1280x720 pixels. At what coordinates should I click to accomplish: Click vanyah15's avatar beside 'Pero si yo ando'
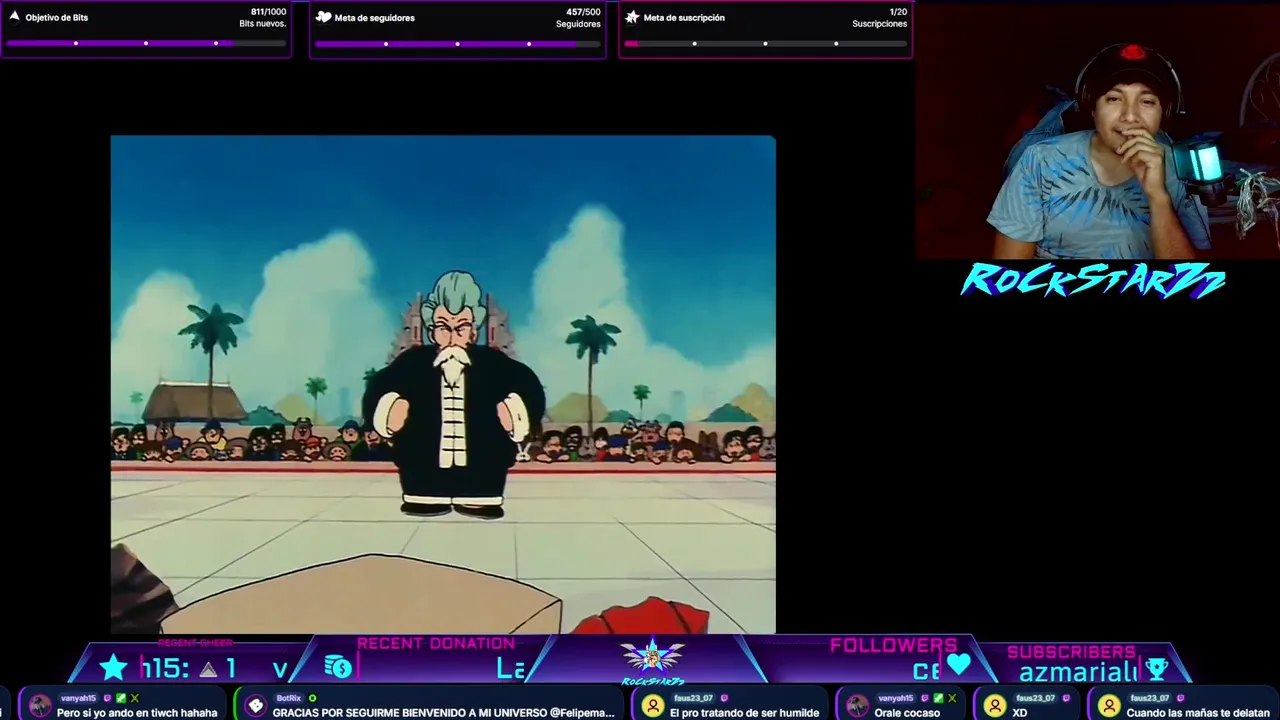pos(40,706)
